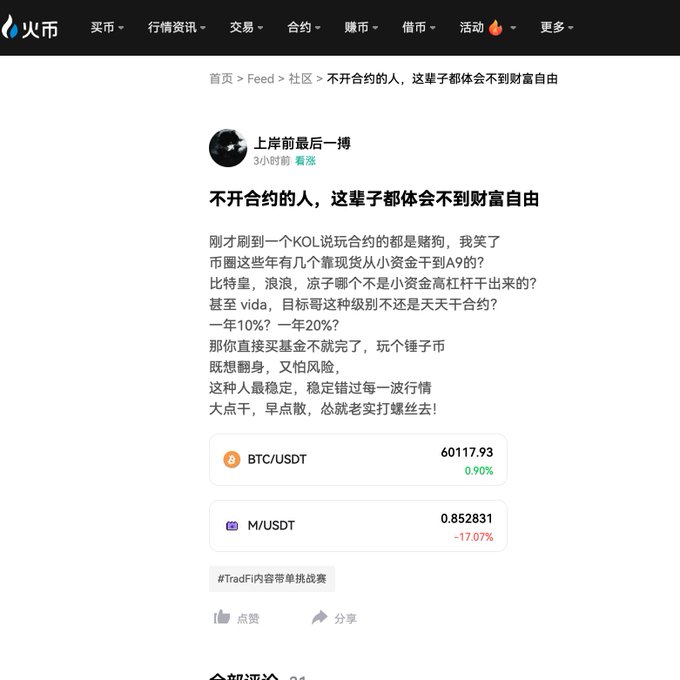Expand the arrow next to 合约
The height and width of the screenshot is (680, 680).
pyautogui.click(x=317, y=28)
